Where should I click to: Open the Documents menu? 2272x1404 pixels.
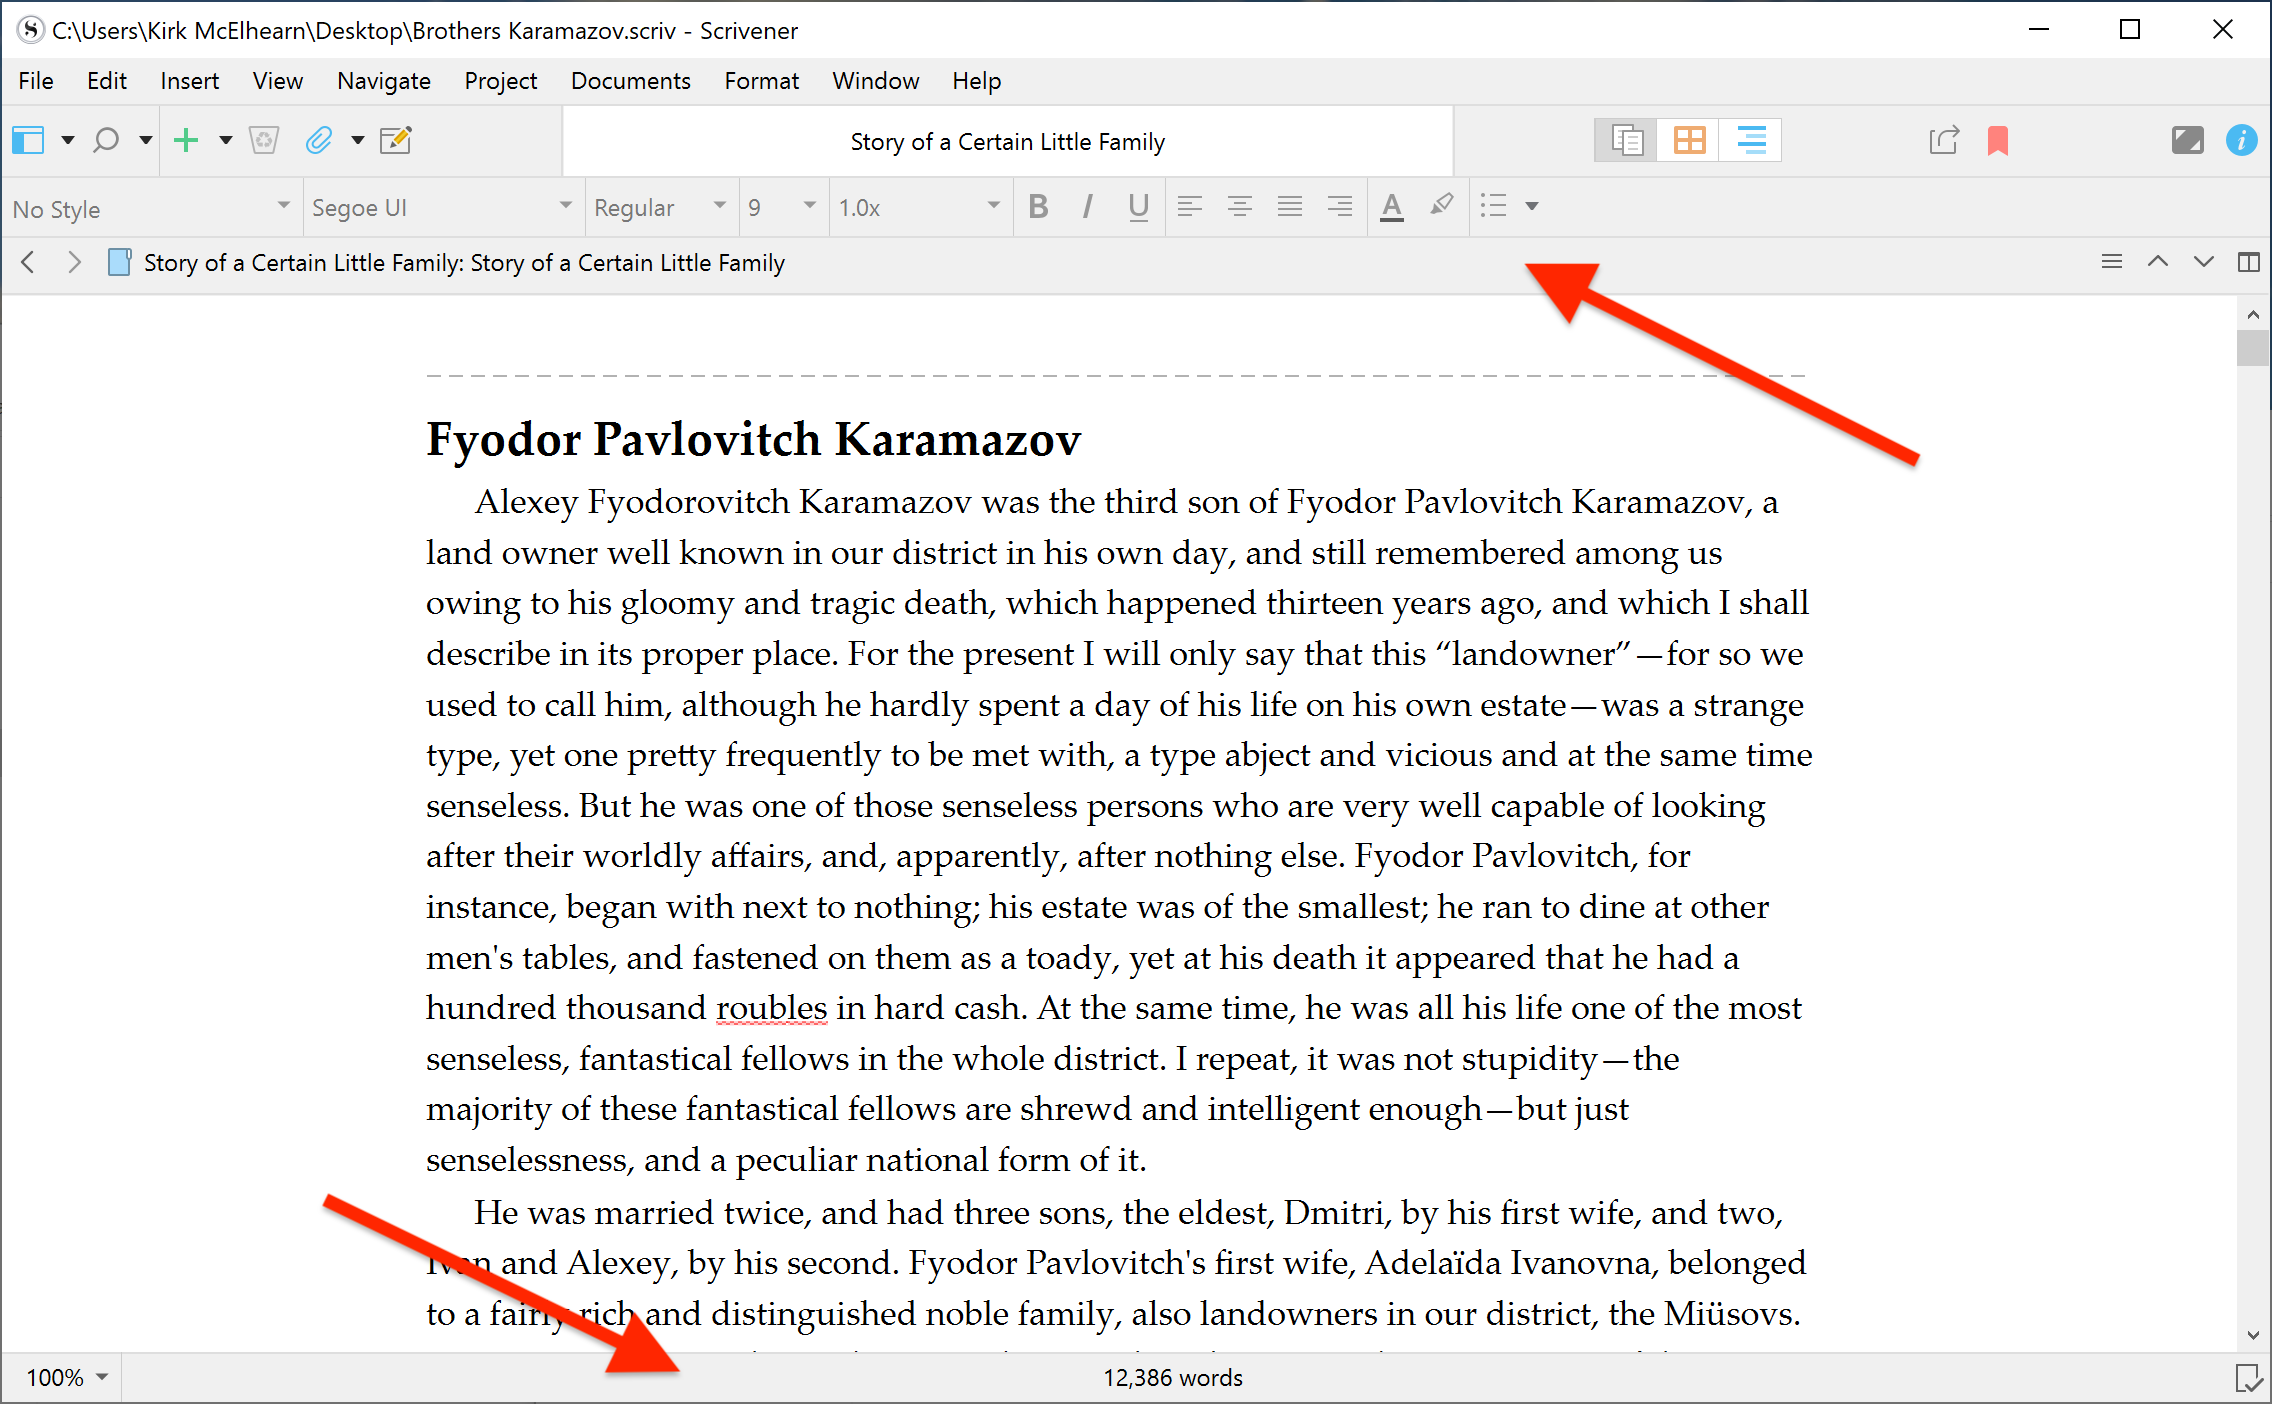pyautogui.click(x=630, y=81)
